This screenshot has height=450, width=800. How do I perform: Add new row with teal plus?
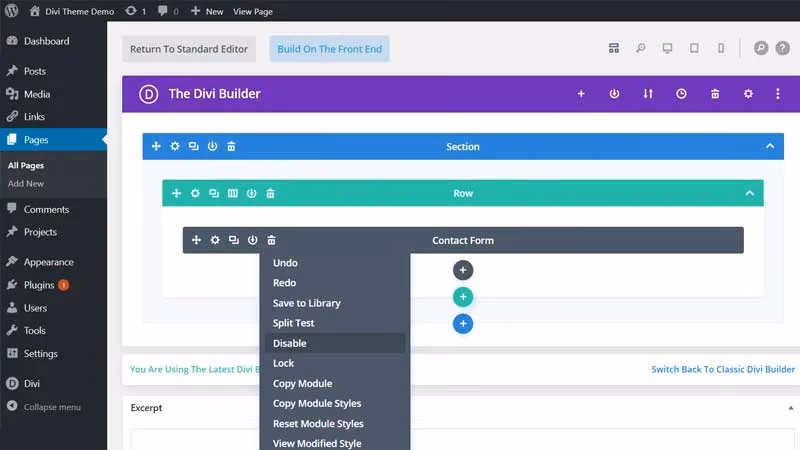pyautogui.click(x=463, y=297)
